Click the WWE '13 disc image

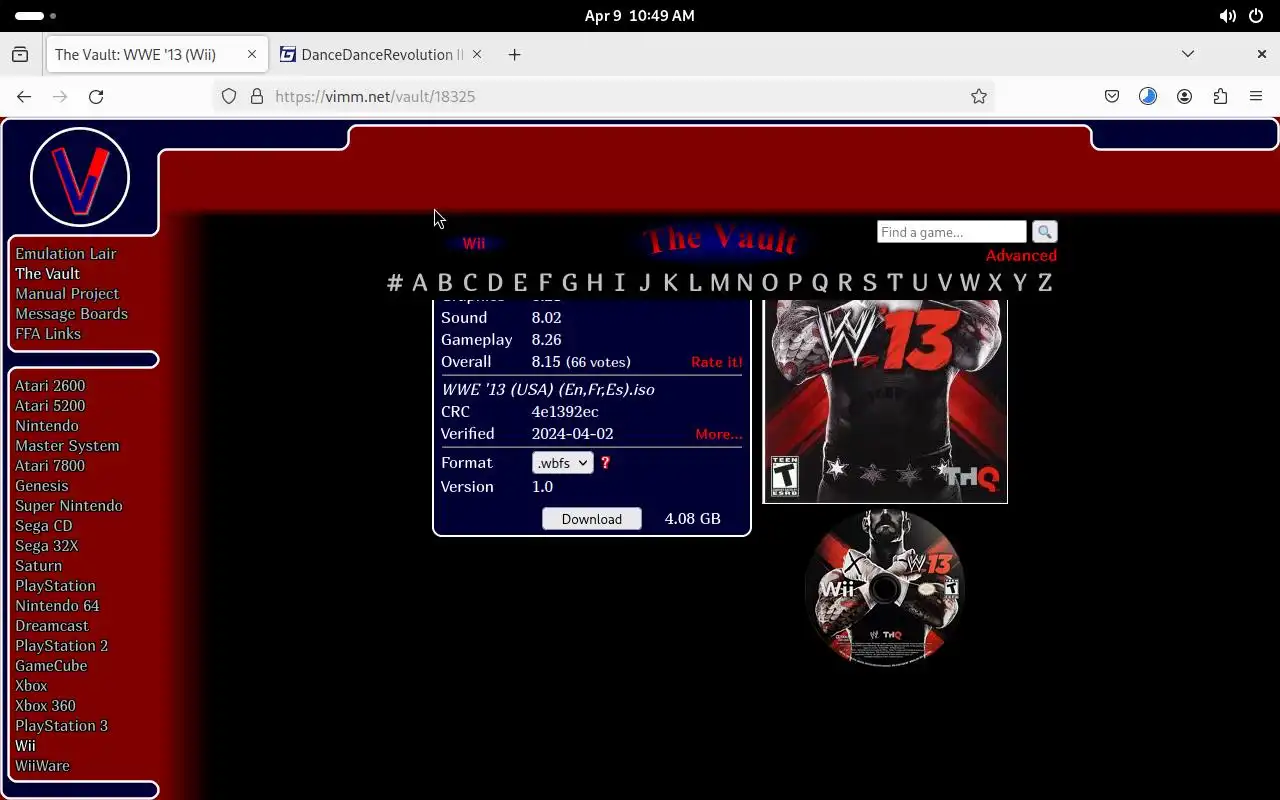pos(884,588)
